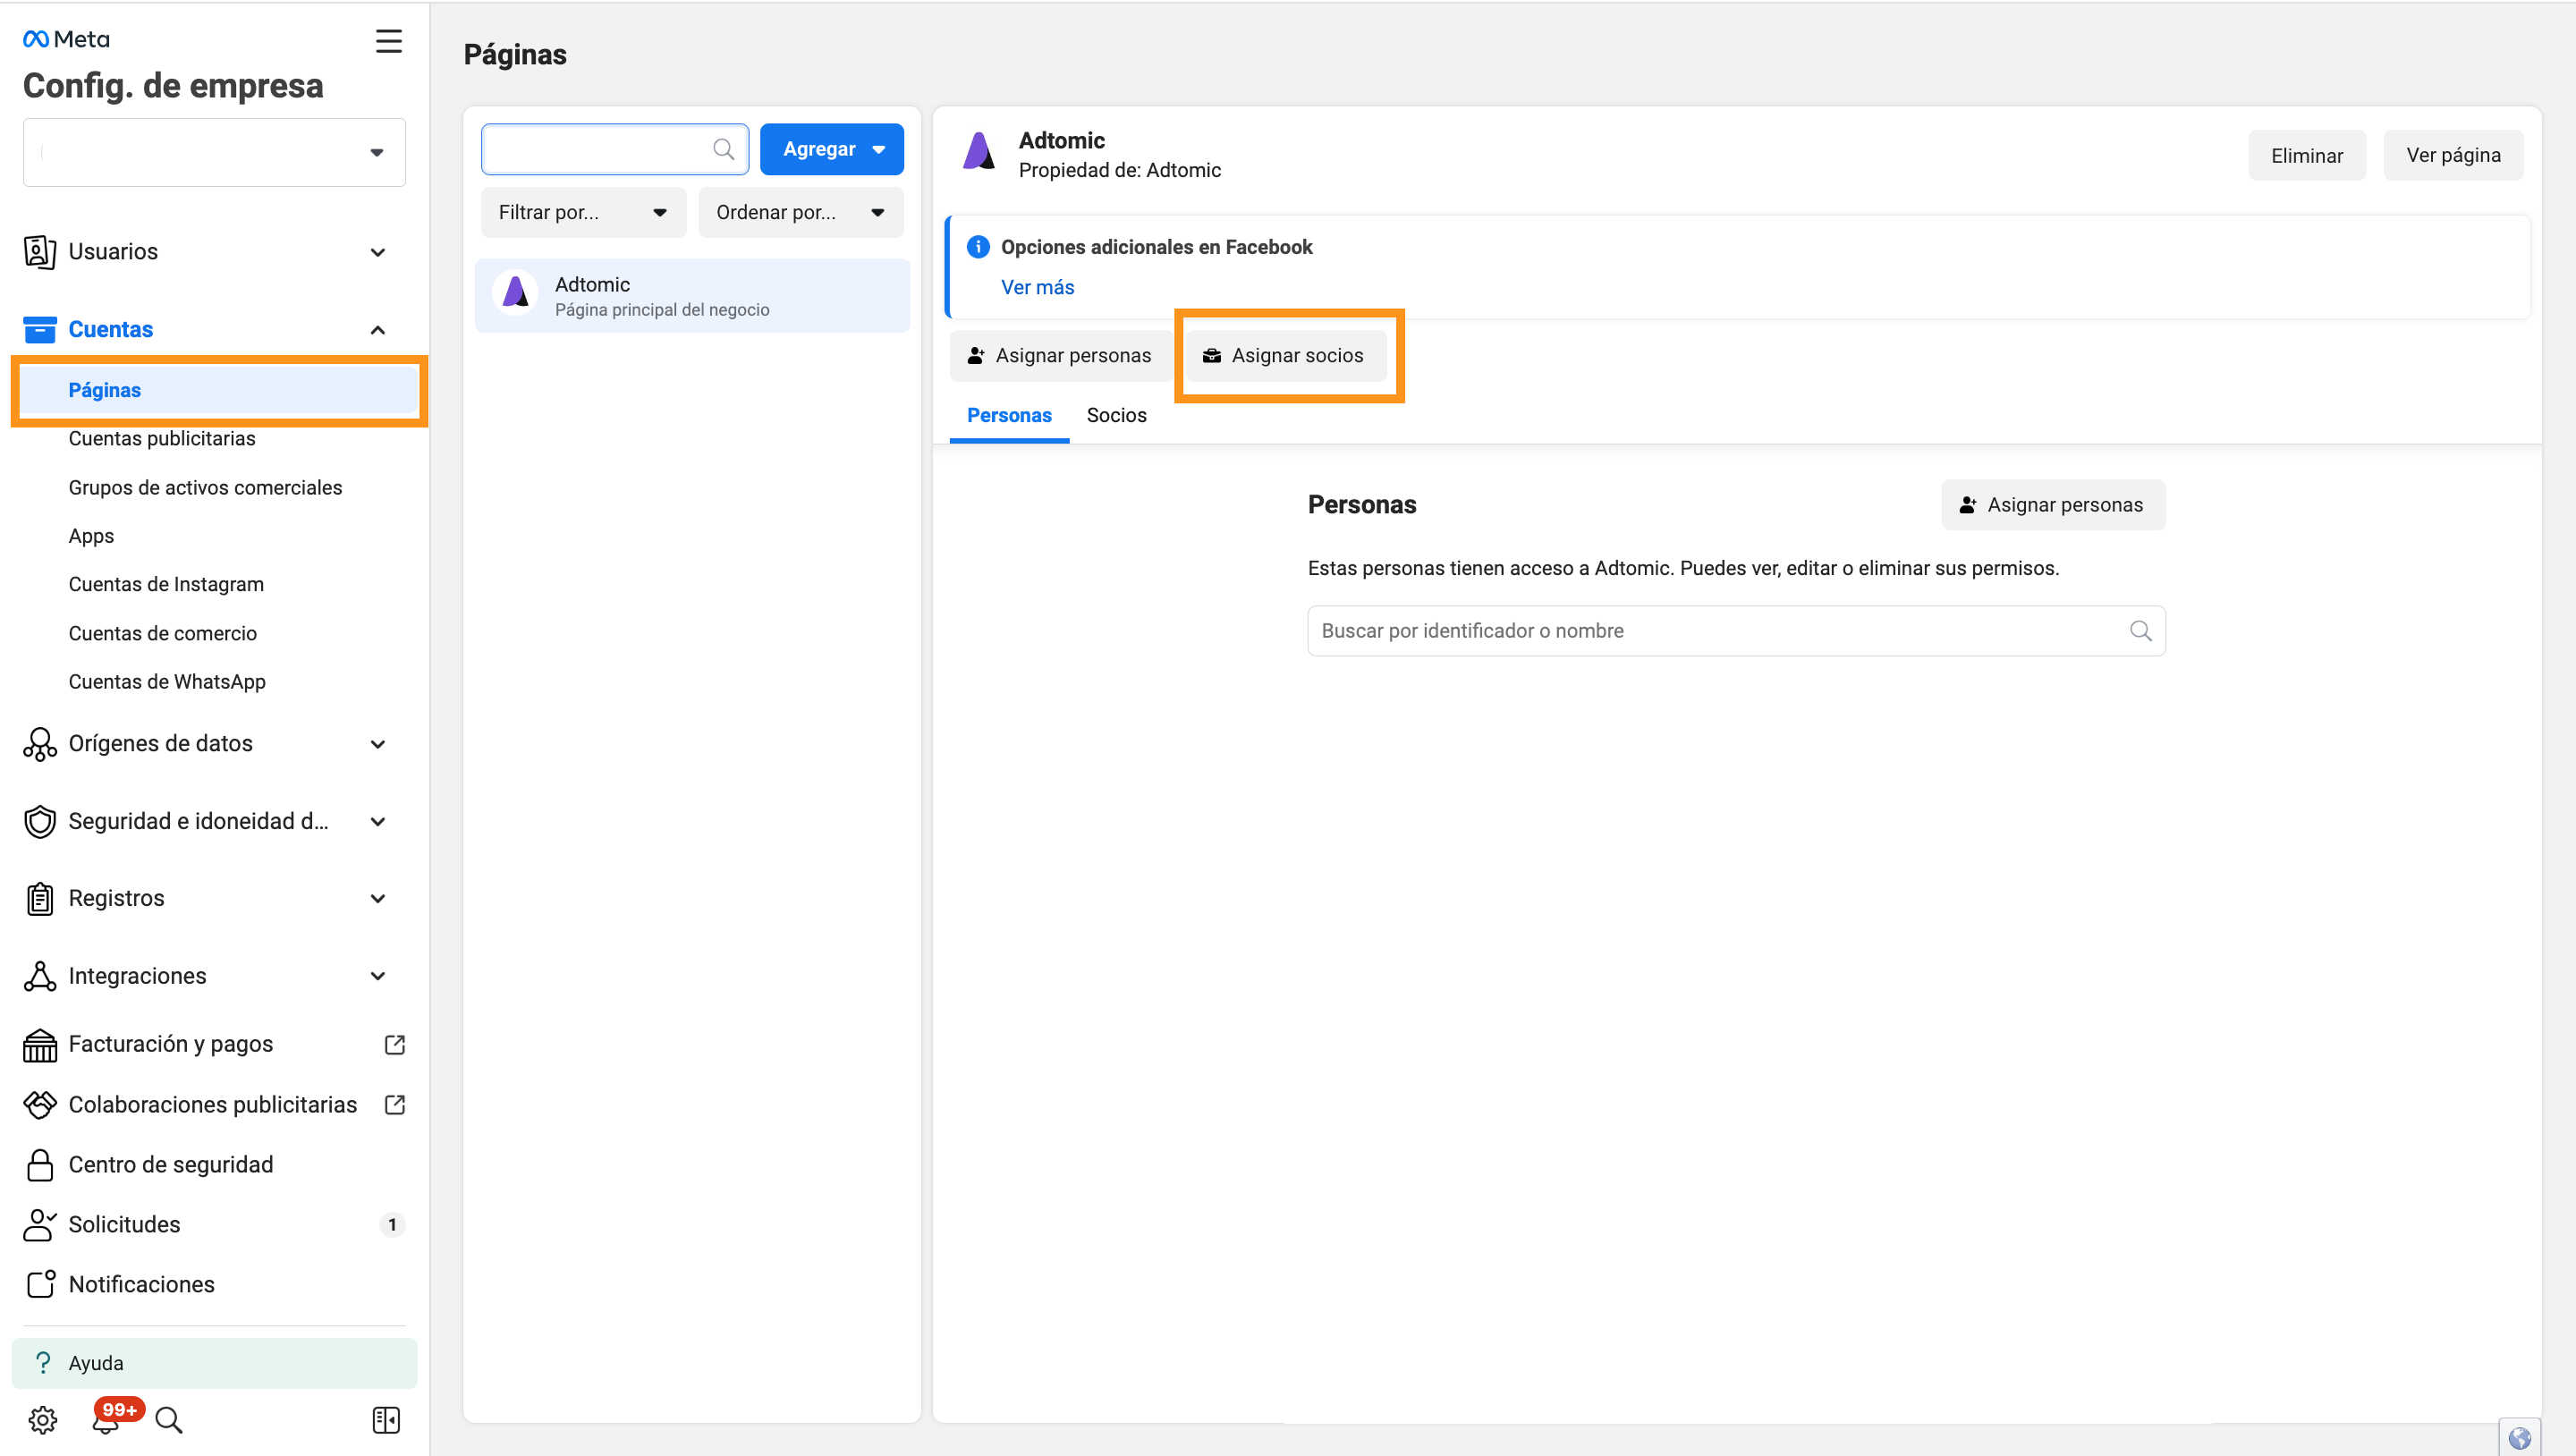Viewport: 2576px width, 1456px height.
Task: Click the Orígenes de datos icon
Action: click(x=39, y=744)
